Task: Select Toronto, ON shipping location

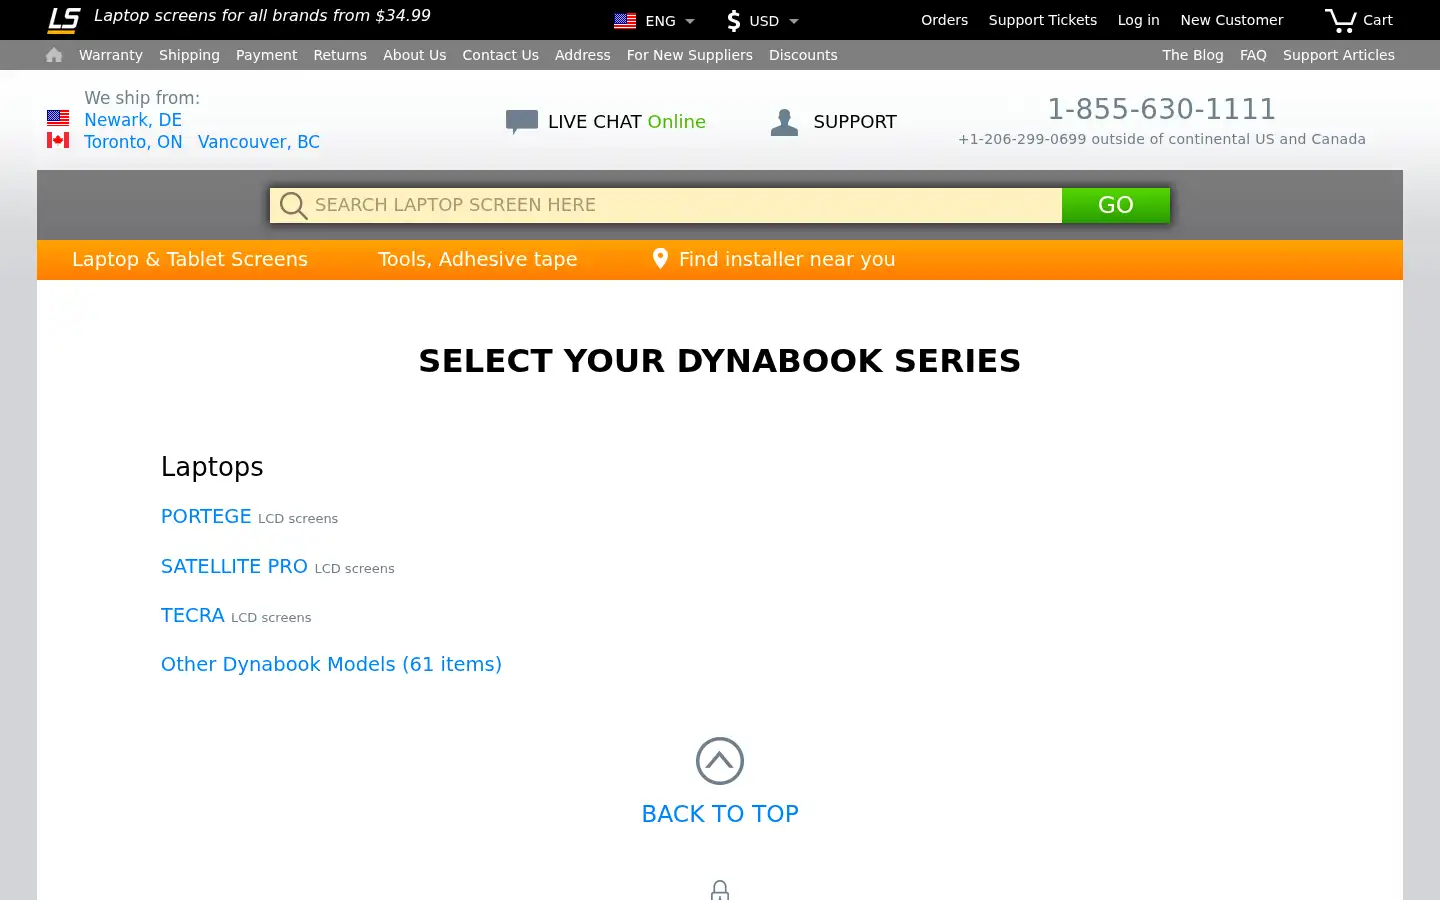Action: [133, 142]
